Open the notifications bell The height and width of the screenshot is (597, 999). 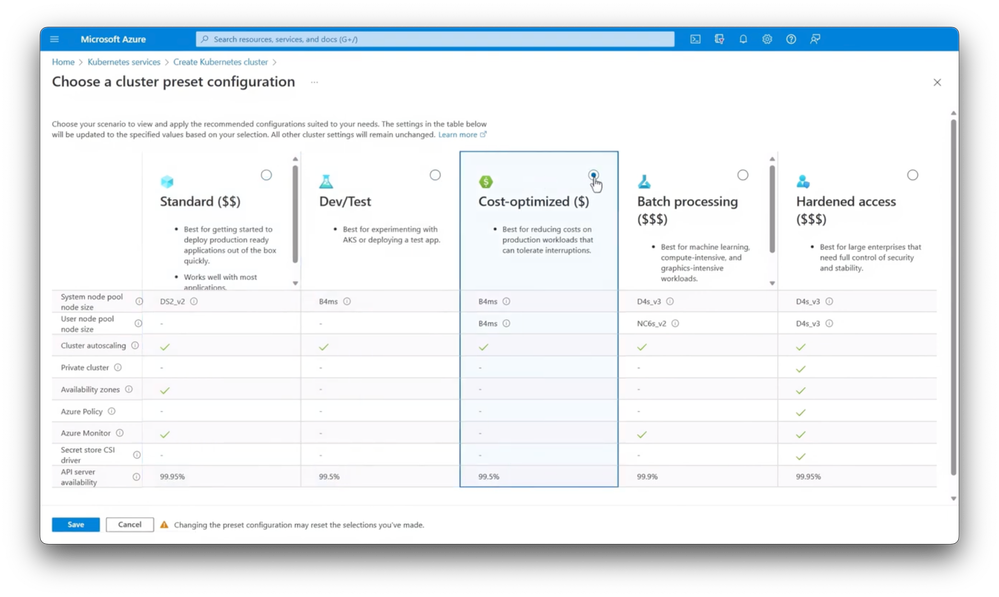[x=743, y=39]
